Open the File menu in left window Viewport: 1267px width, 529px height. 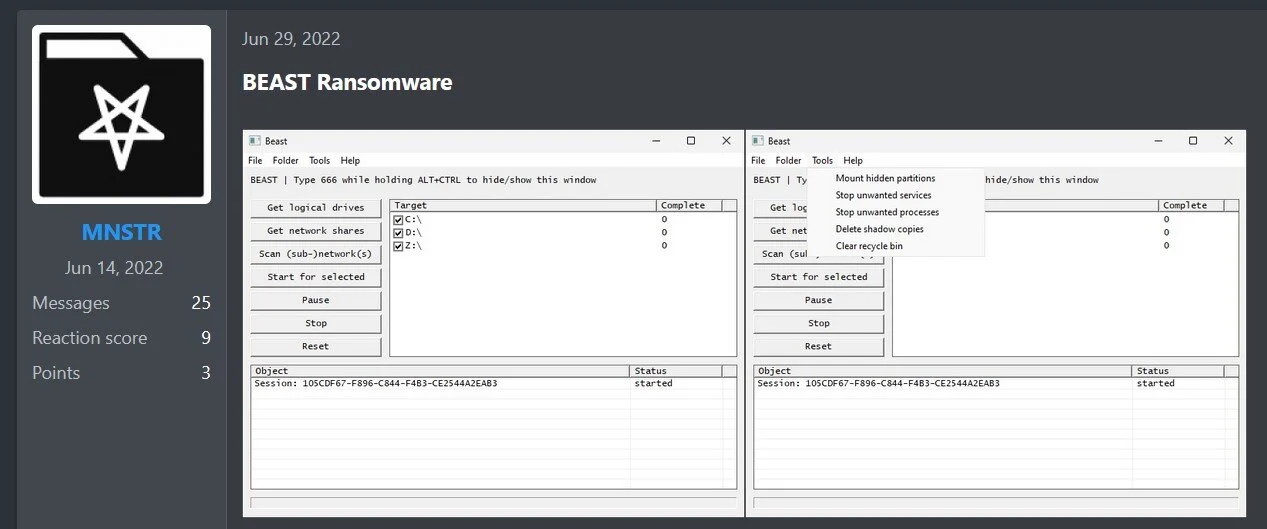coord(255,160)
